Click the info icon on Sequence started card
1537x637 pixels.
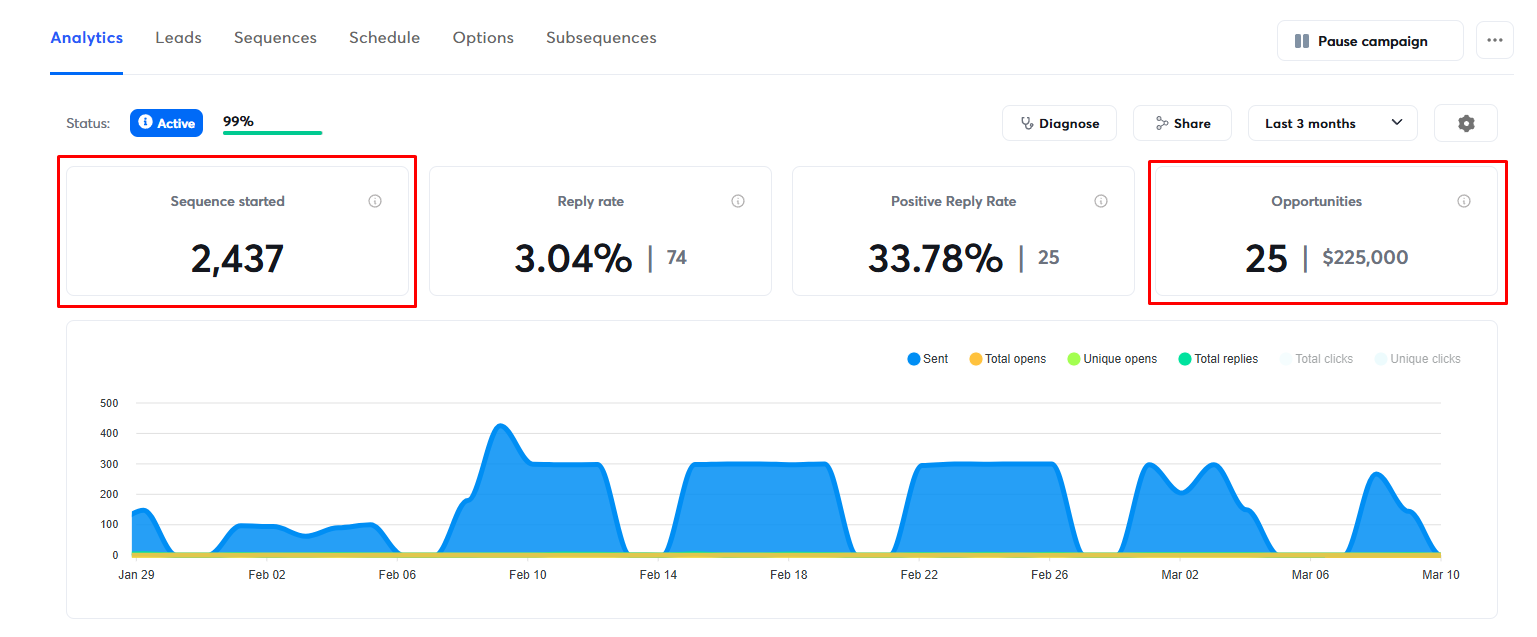[375, 200]
